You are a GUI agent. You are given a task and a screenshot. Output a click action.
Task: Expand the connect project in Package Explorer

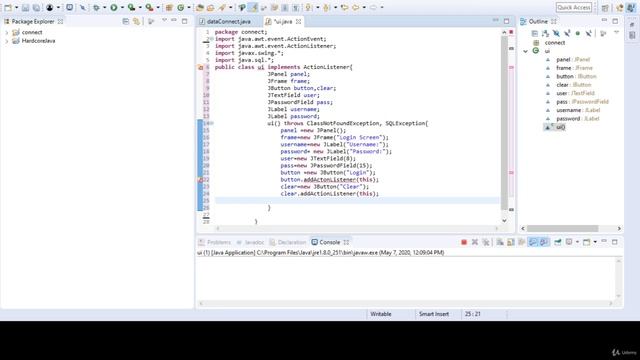pyautogui.click(x=7, y=32)
